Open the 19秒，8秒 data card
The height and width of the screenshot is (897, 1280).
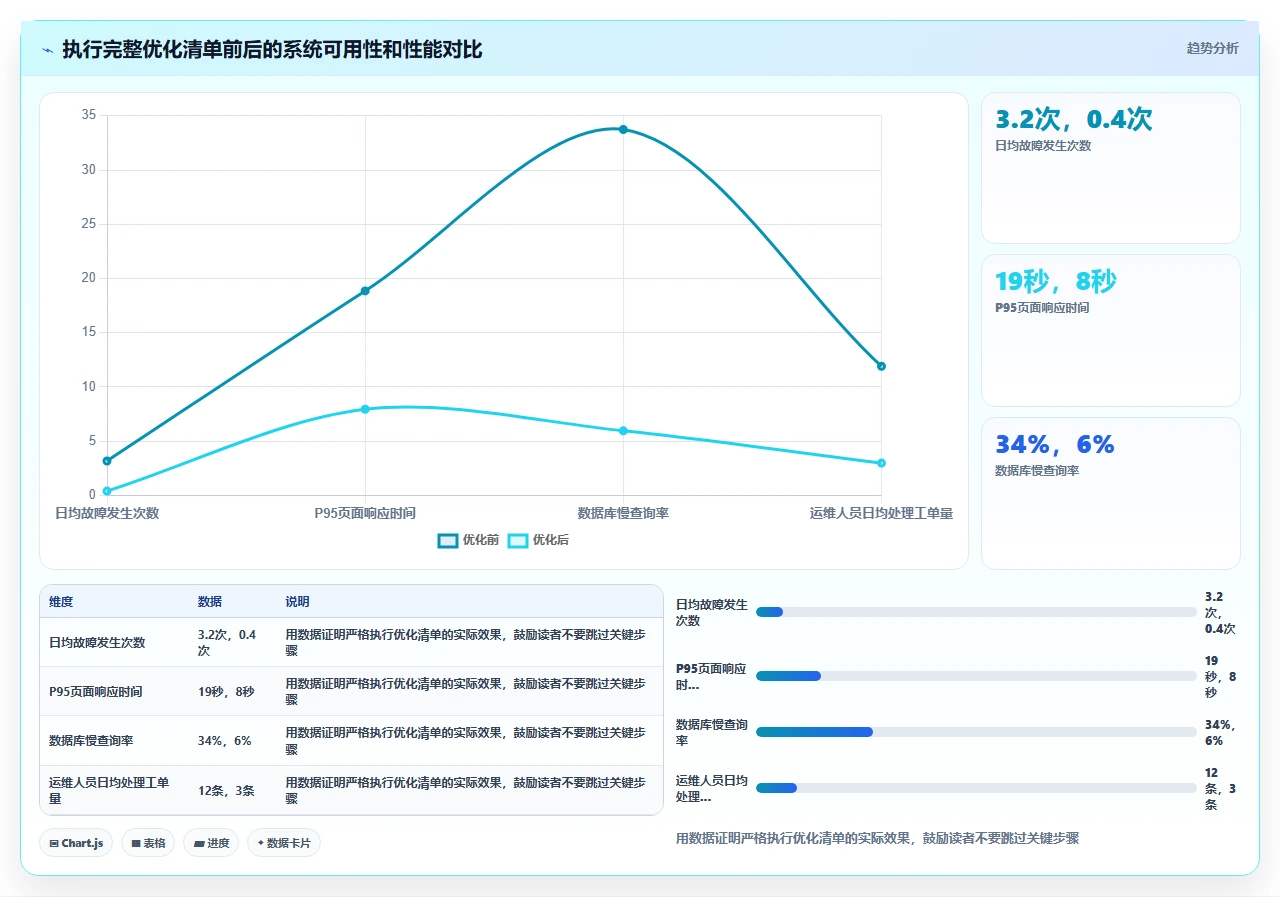coord(1111,331)
